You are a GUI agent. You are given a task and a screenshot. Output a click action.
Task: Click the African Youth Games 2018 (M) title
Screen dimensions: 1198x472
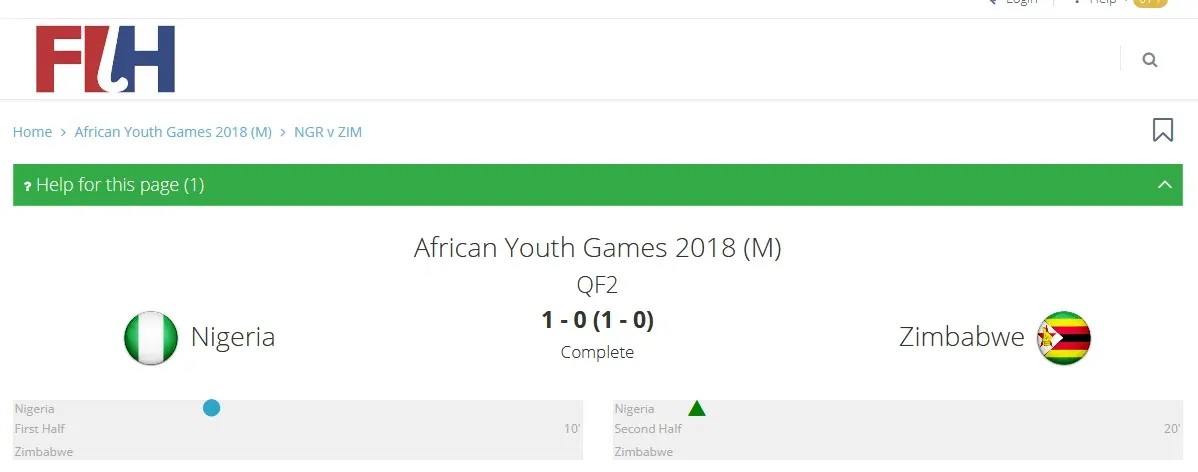[x=597, y=248]
